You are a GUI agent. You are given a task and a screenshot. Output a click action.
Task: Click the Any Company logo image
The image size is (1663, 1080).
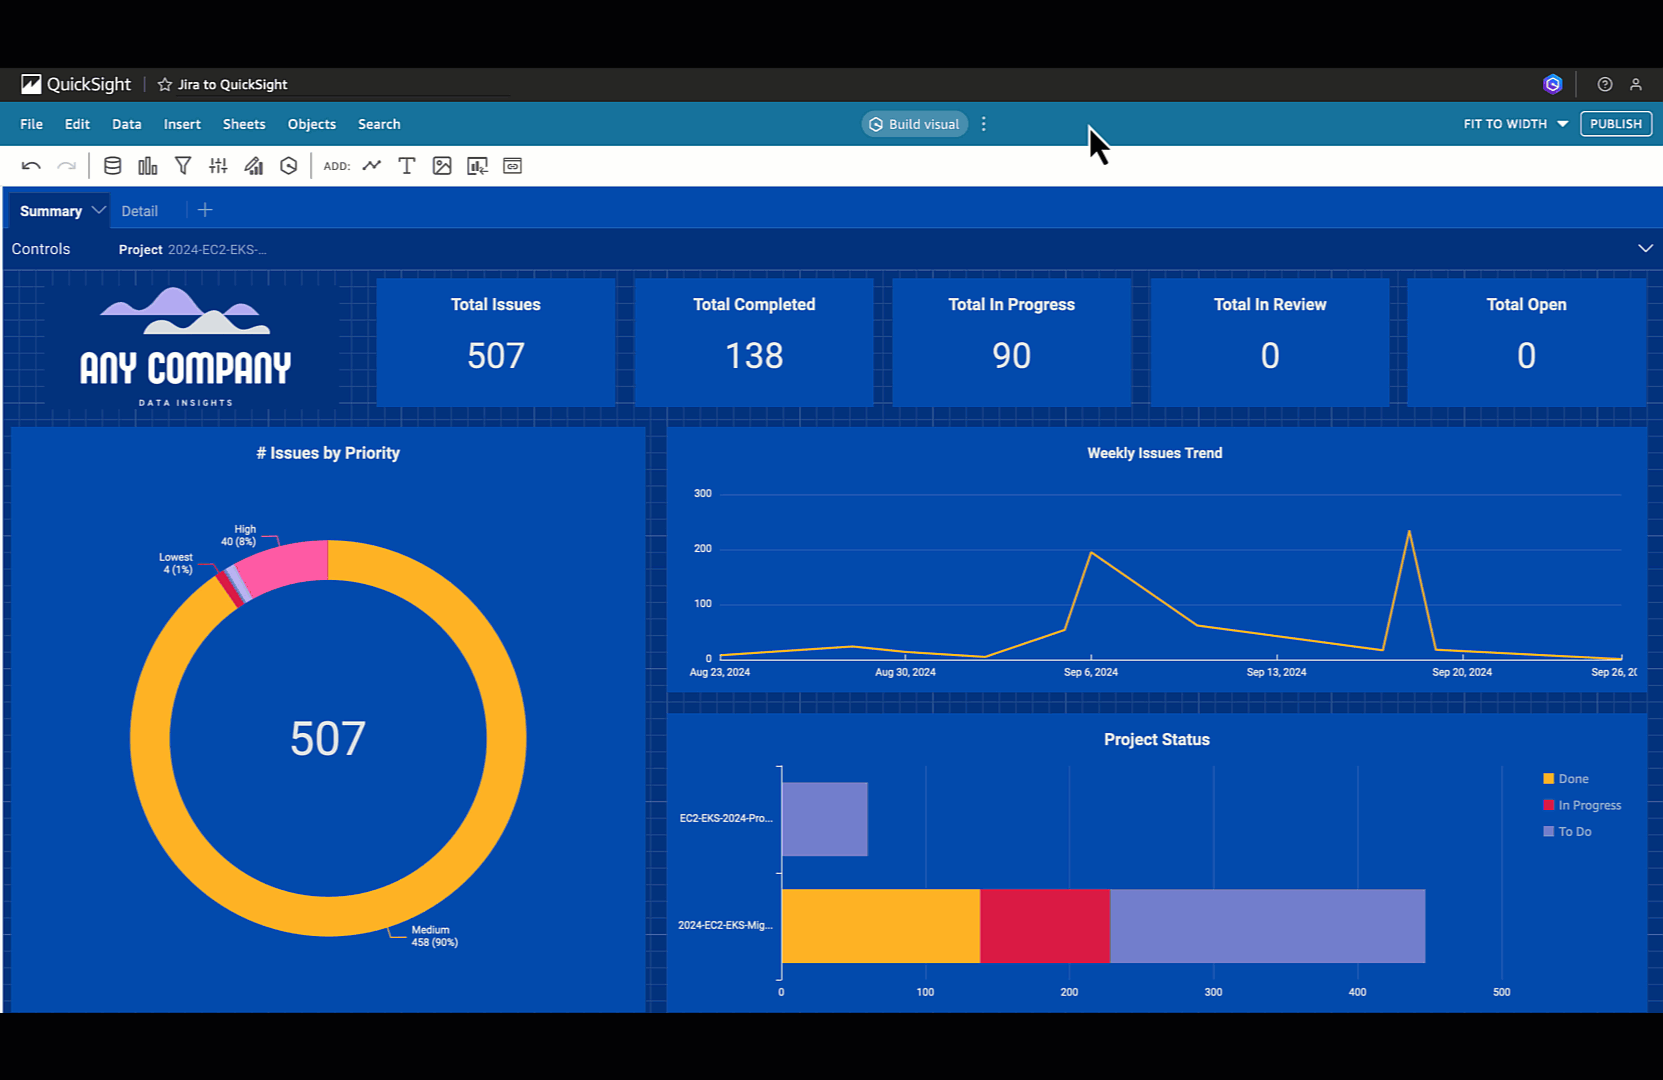tap(186, 347)
